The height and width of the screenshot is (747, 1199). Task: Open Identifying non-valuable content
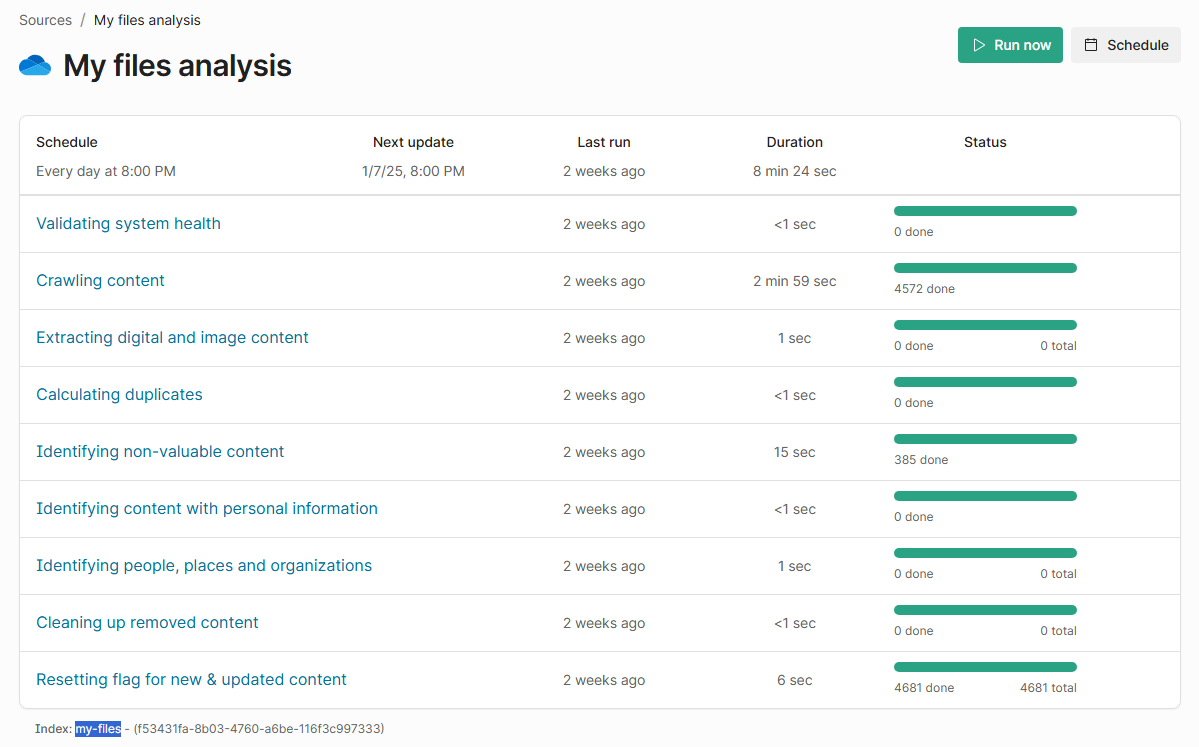tap(160, 452)
